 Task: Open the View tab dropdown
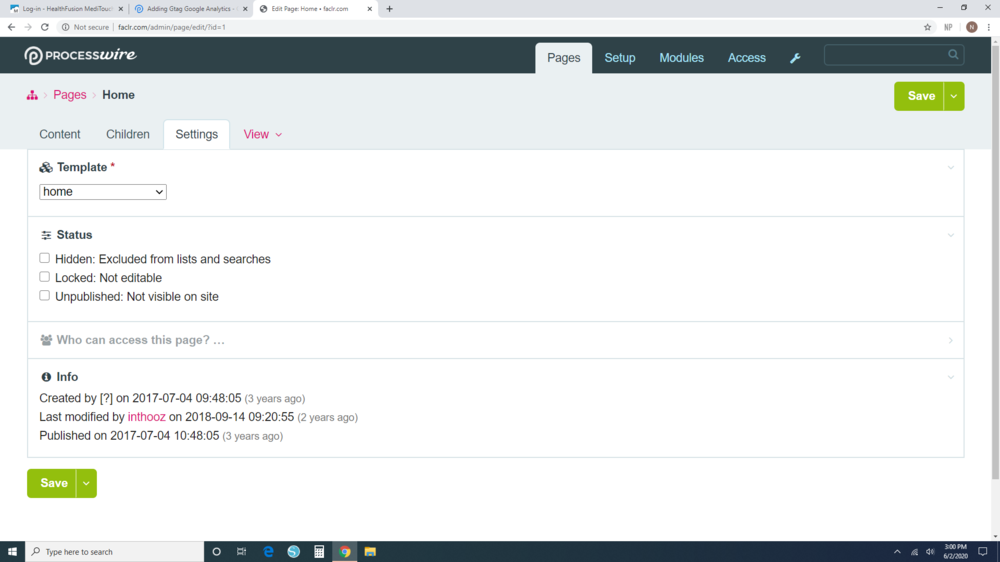coord(263,134)
